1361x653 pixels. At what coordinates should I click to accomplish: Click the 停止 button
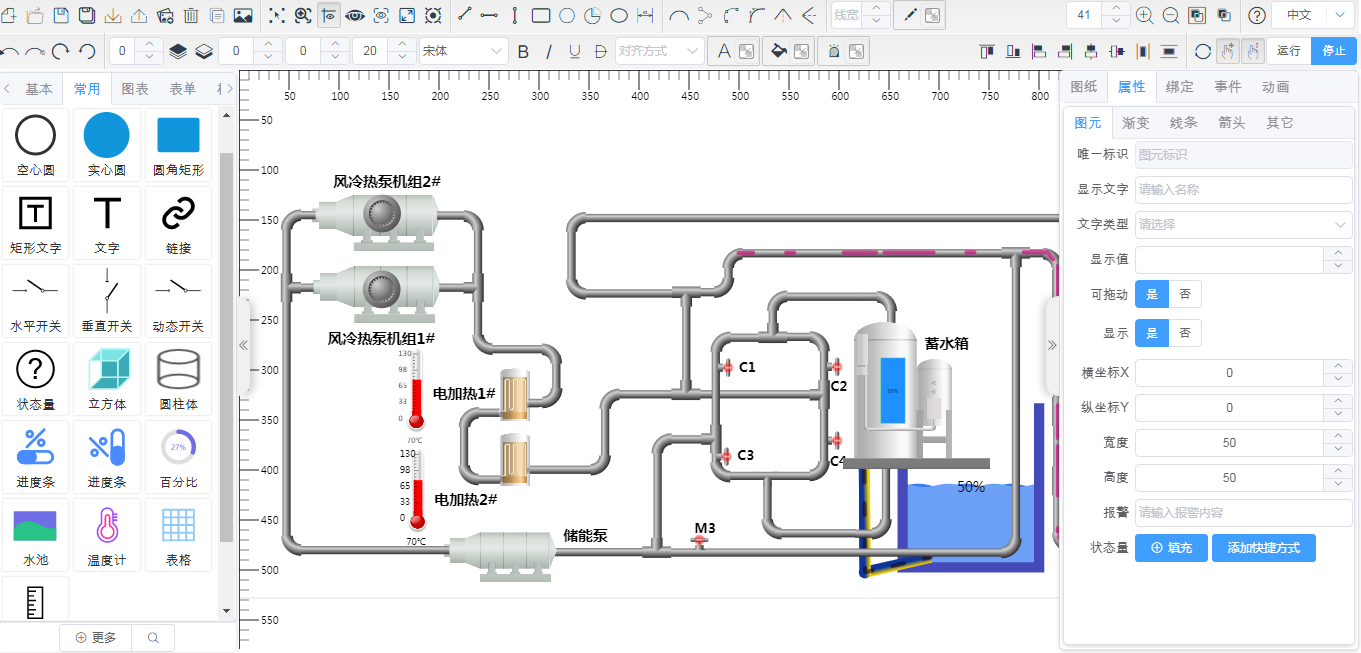(1334, 51)
